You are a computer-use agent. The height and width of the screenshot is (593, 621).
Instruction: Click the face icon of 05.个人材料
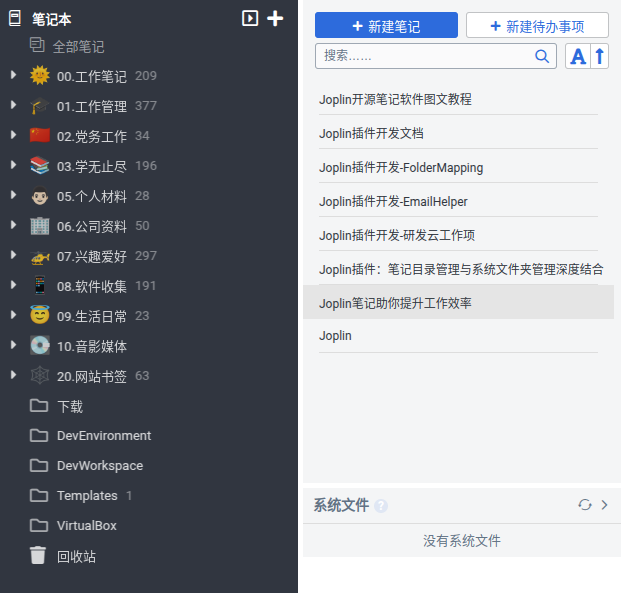(x=40, y=196)
